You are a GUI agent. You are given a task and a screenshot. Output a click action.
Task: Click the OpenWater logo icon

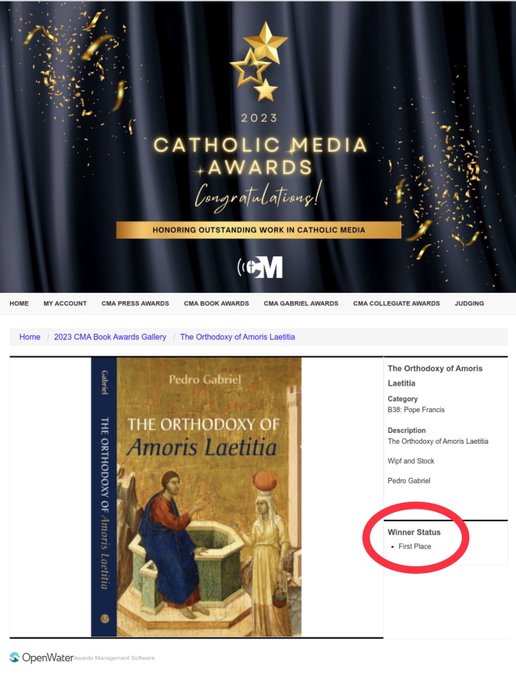[15, 657]
